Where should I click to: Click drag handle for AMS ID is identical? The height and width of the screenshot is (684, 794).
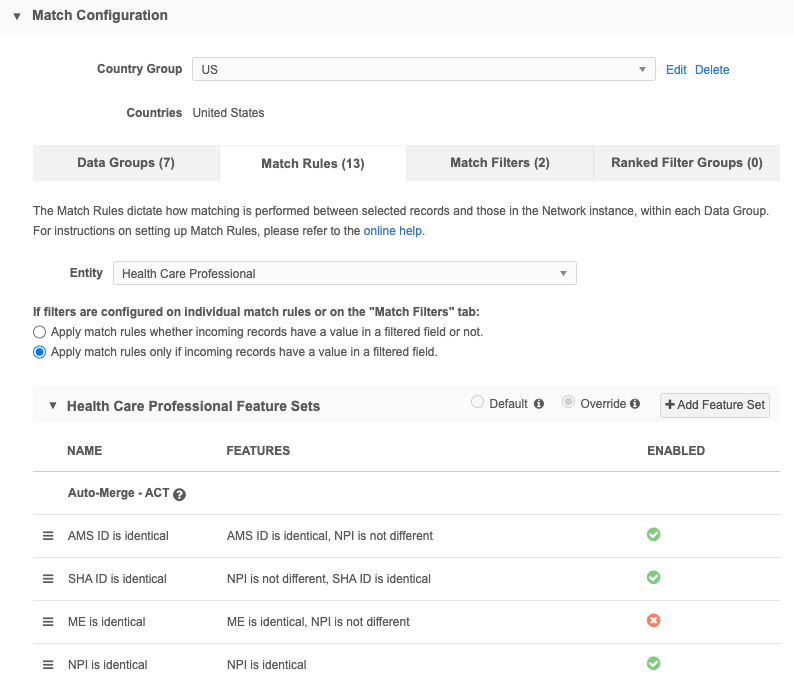pos(47,536)
